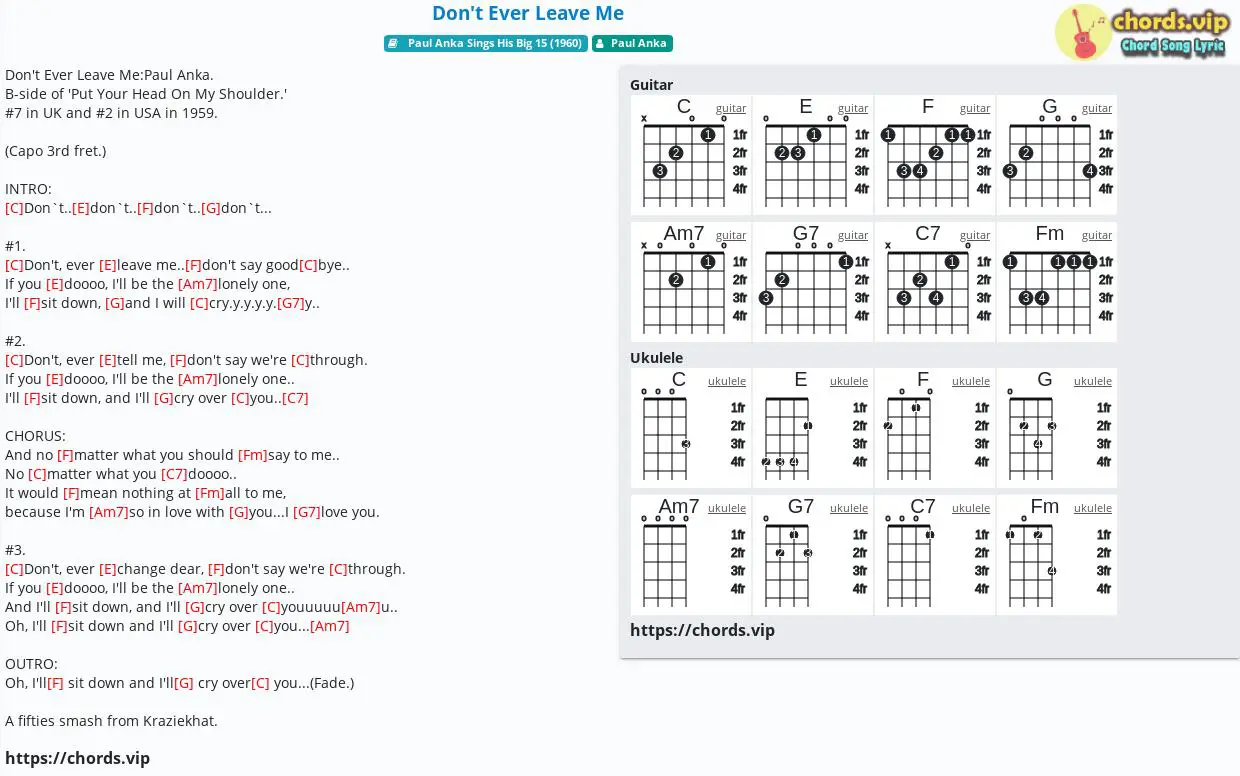The width and height of the screenshot is (1240, 776).
Task: Select the ukulele G chord diagram
Action: click(1057, 428)
